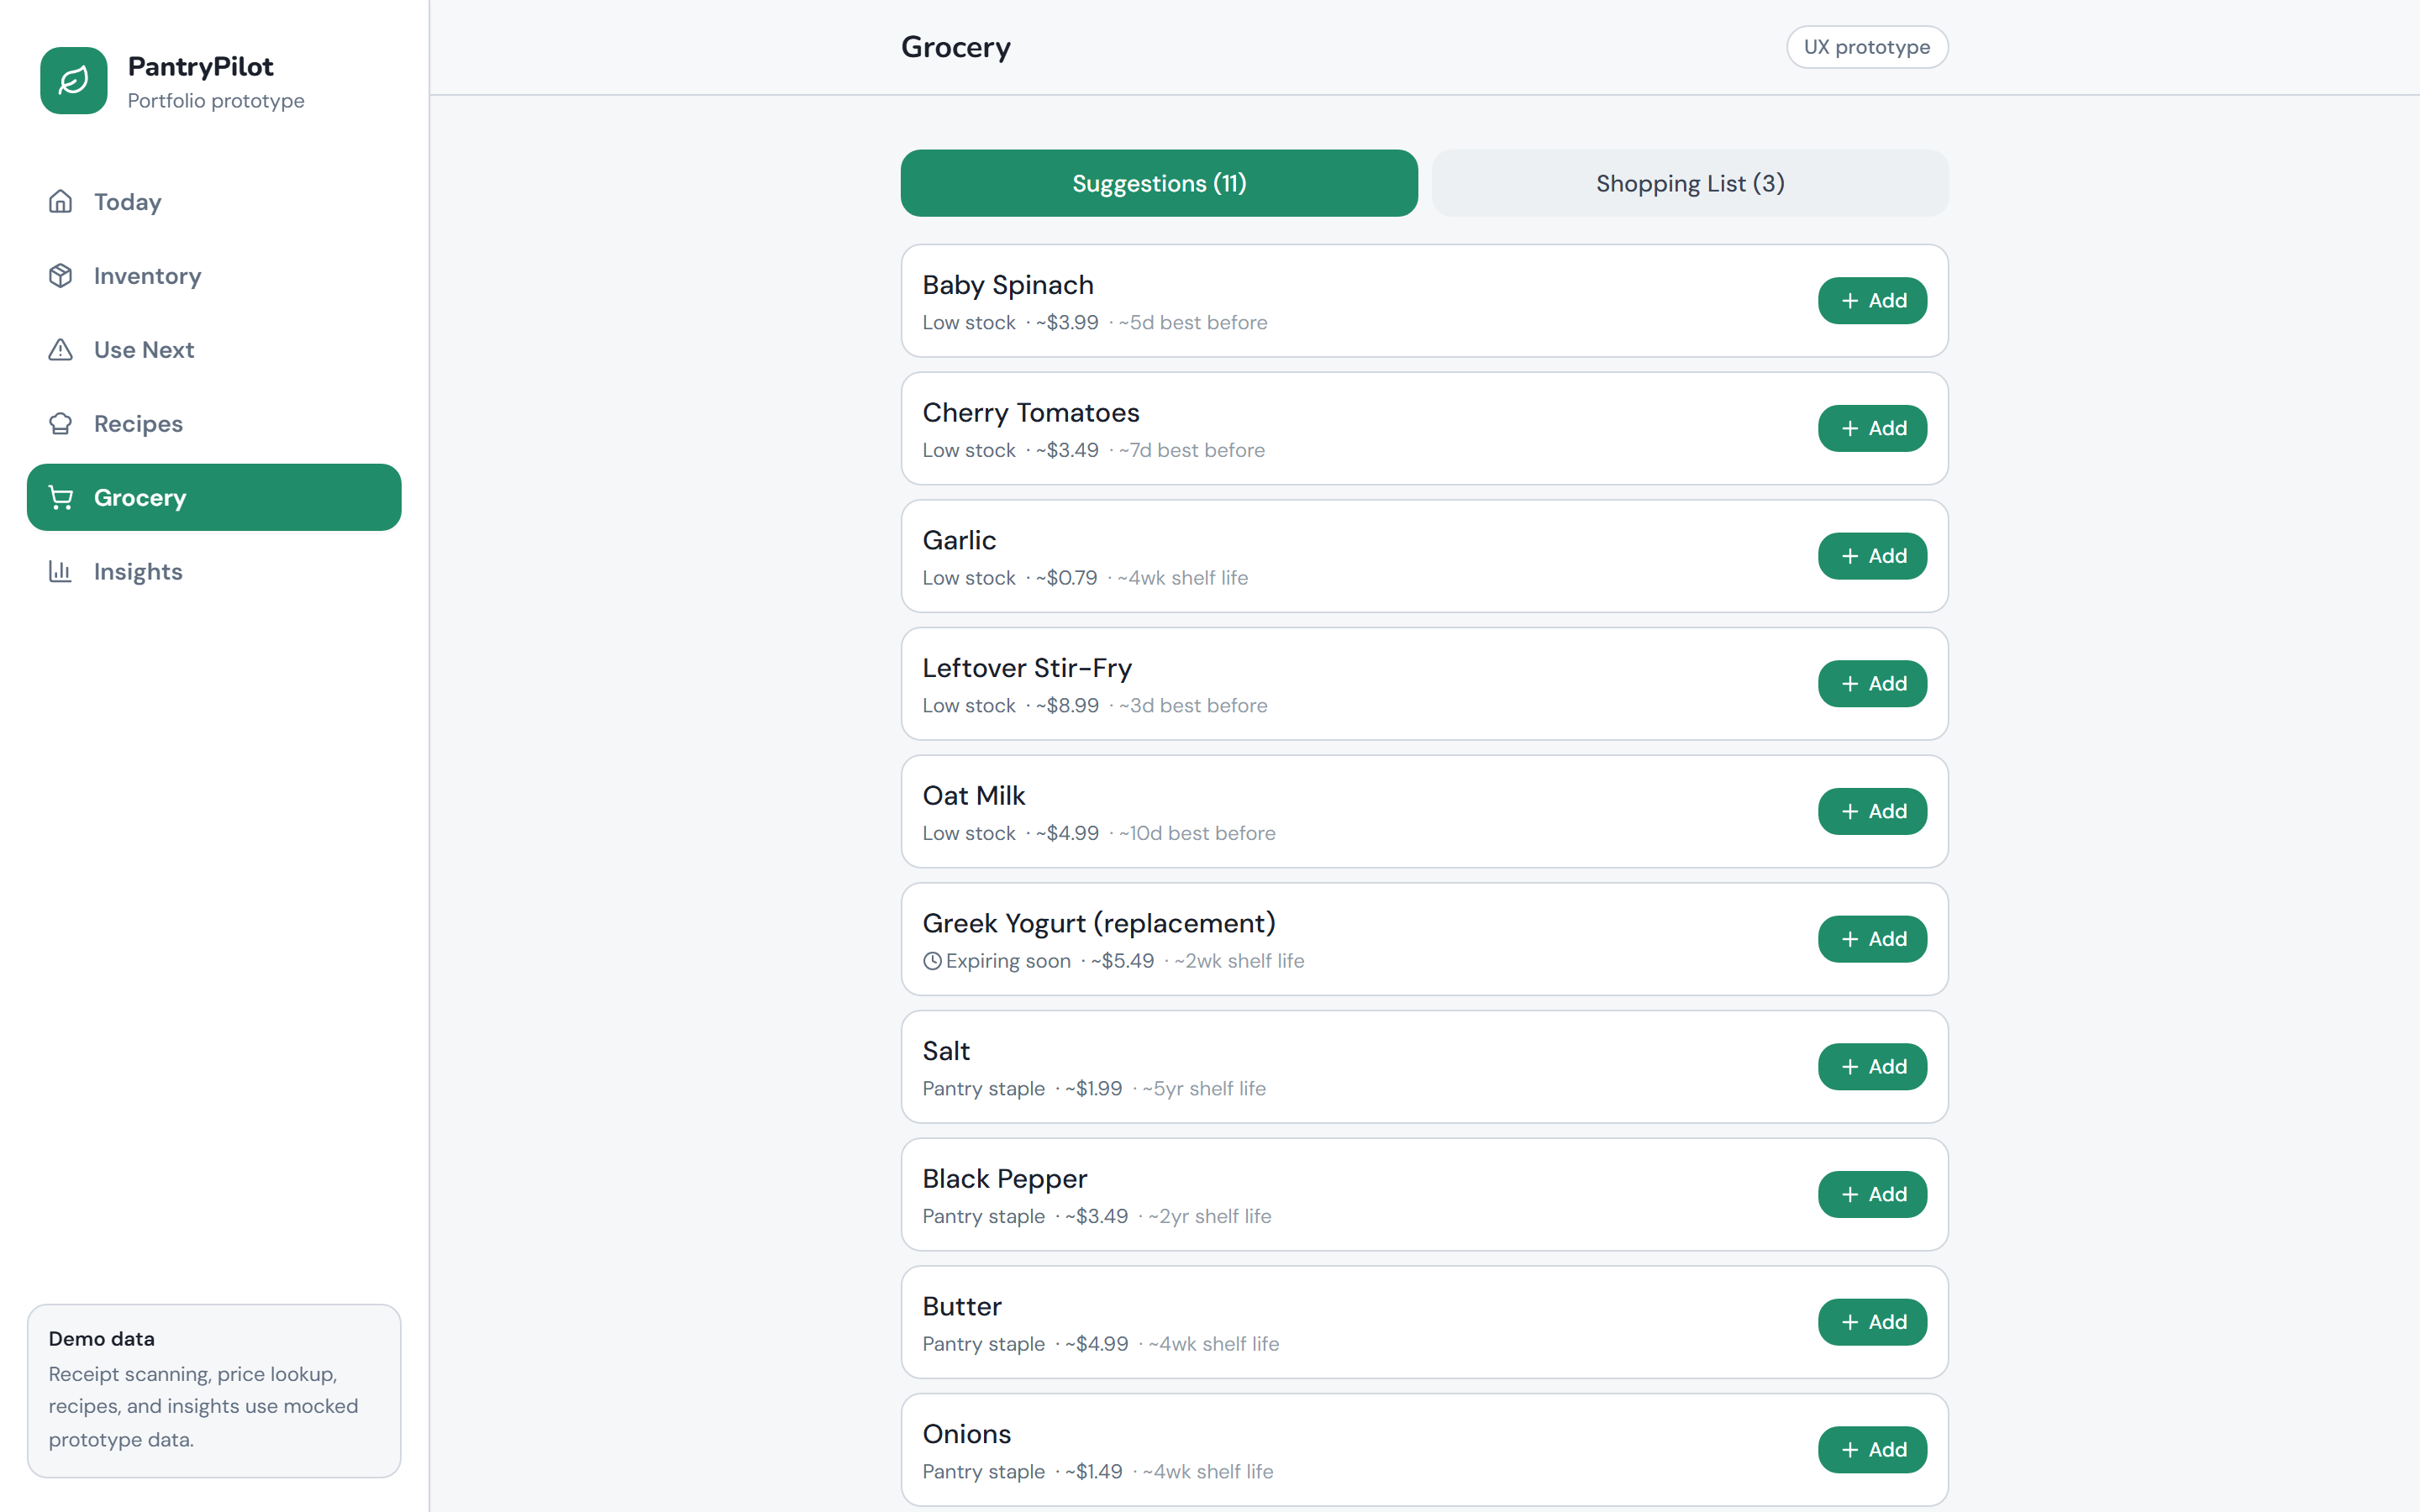Navigate to Recipes
This screenshot has width=2420, height=1512.
(214, 424)
